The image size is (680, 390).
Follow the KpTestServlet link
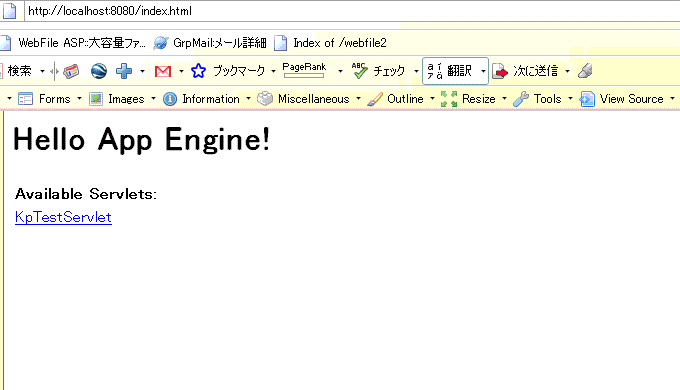pyautogui.click(x=63, y=217)
